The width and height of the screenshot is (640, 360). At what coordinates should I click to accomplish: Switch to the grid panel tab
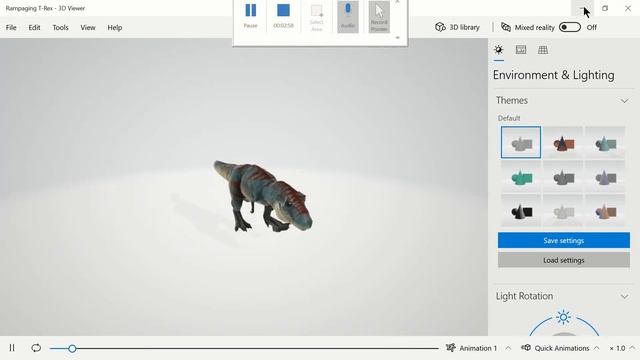click(543, 50)
